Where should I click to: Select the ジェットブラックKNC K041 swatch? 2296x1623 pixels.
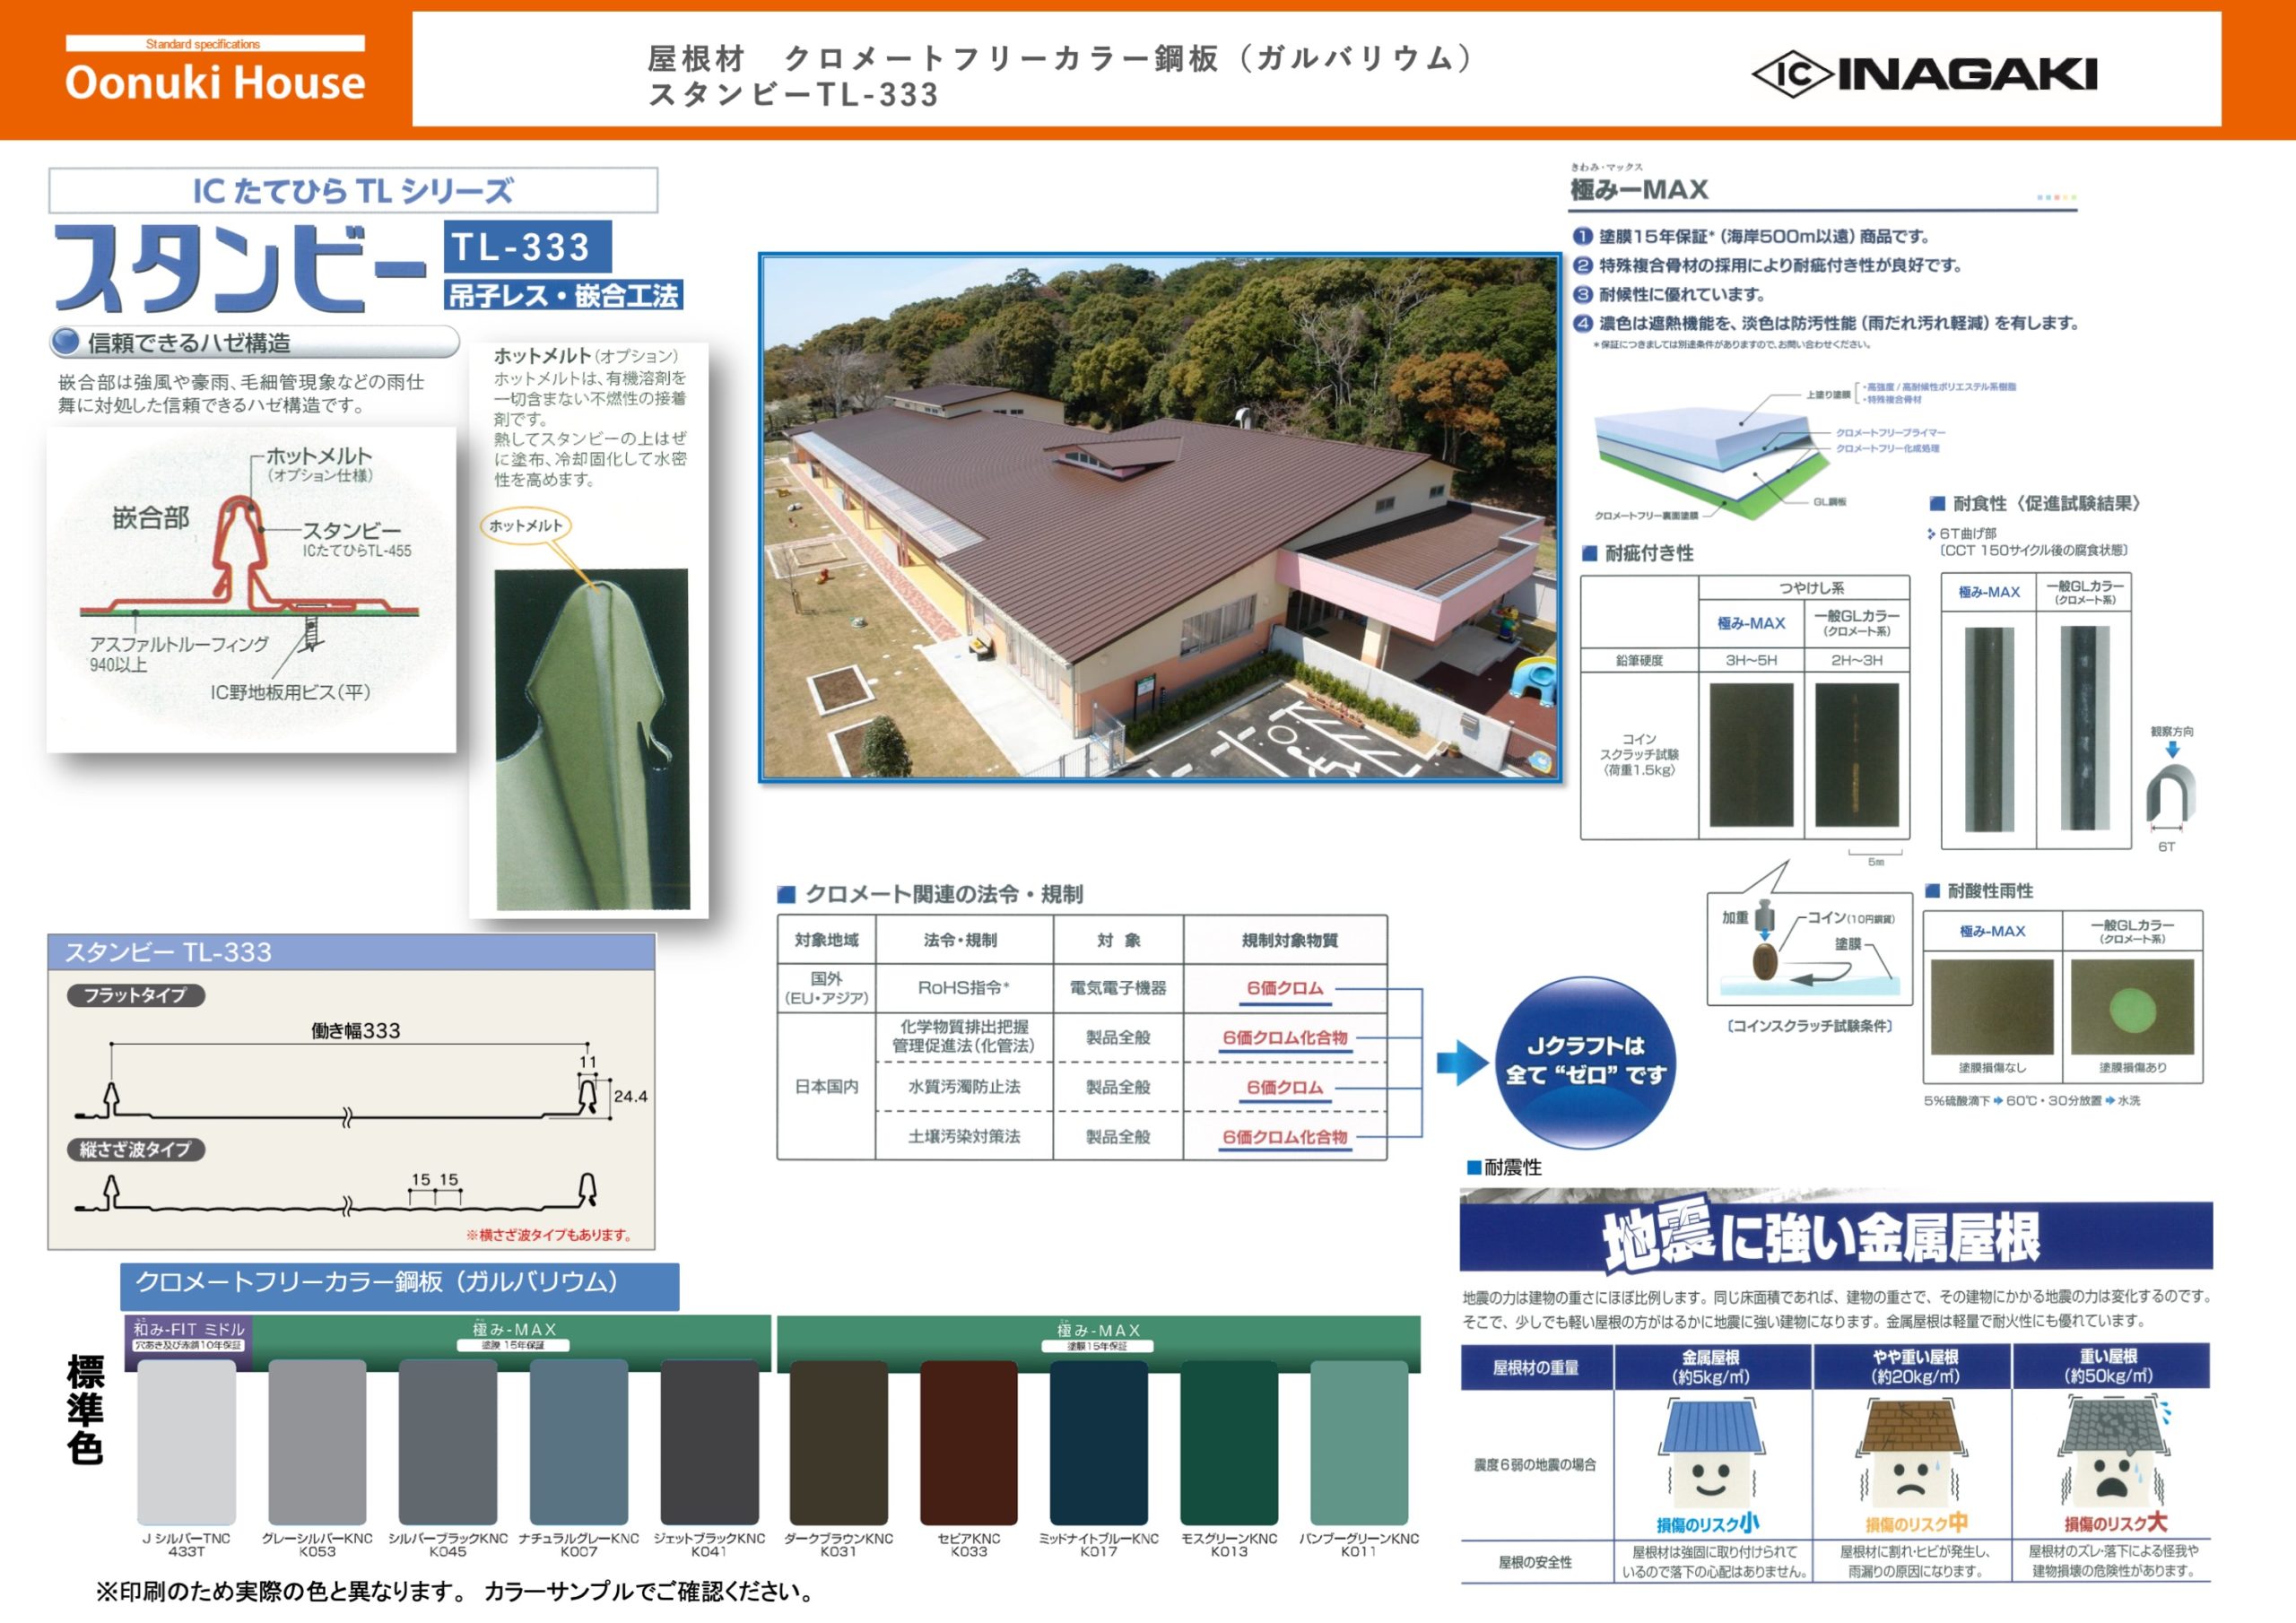(709, 1441)
